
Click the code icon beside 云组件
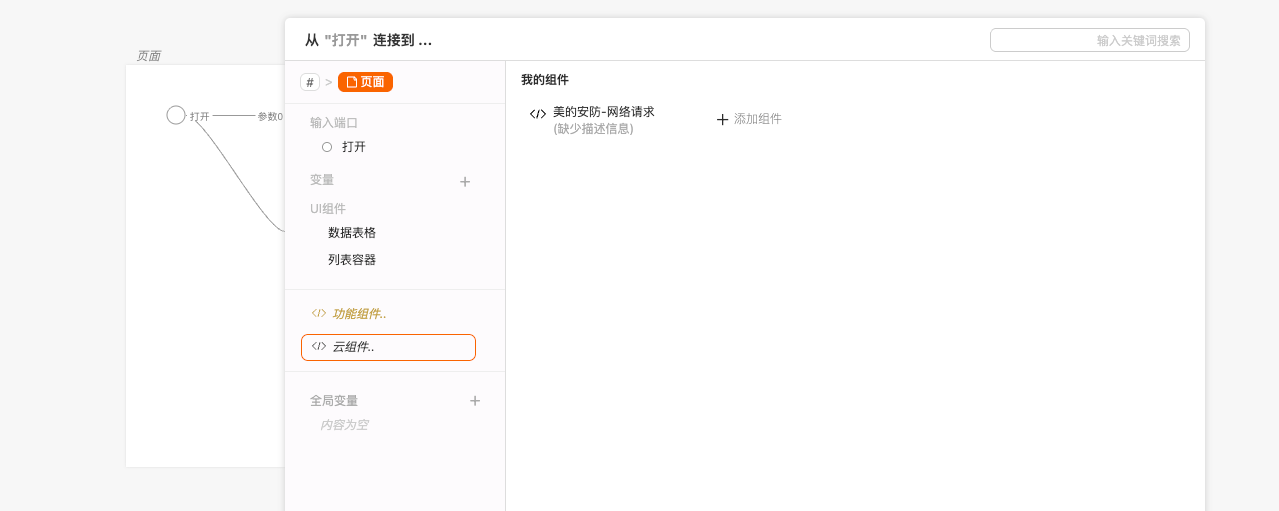(319, 346)
